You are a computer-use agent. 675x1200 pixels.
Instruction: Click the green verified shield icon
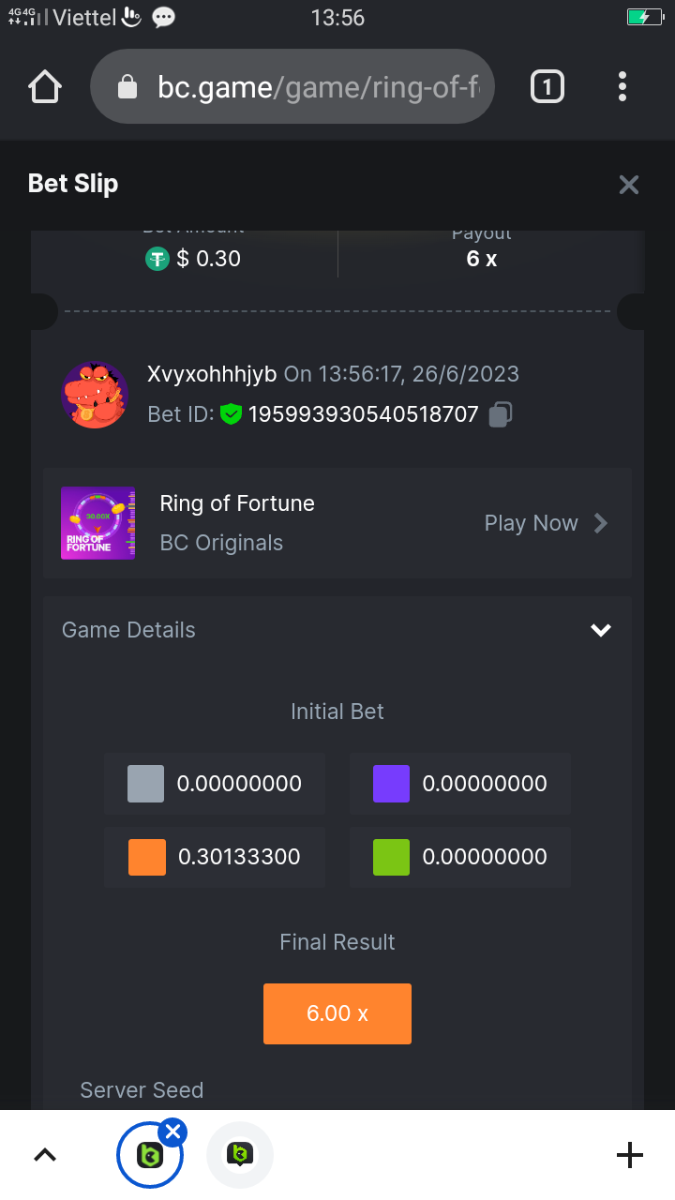(231, 414)
